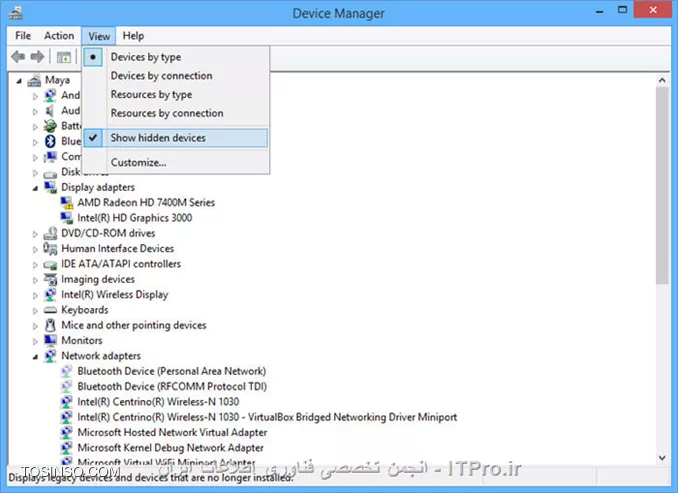Screen dimensions: 678x493
Task: Click the Properties pane toolbar icon
Action: (64, 57)
